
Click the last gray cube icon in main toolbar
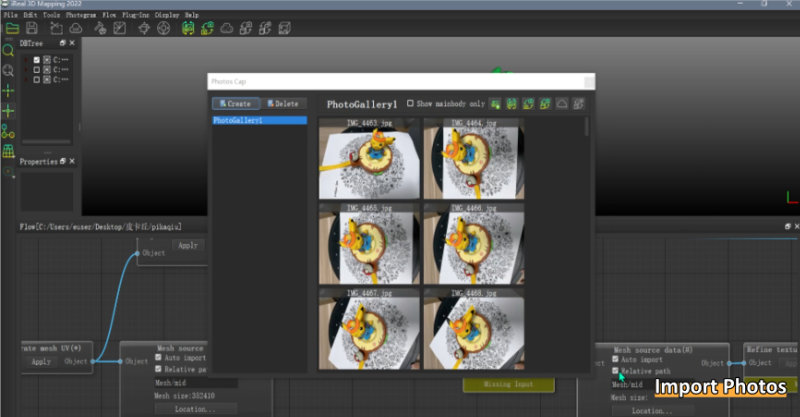point(284,28)
